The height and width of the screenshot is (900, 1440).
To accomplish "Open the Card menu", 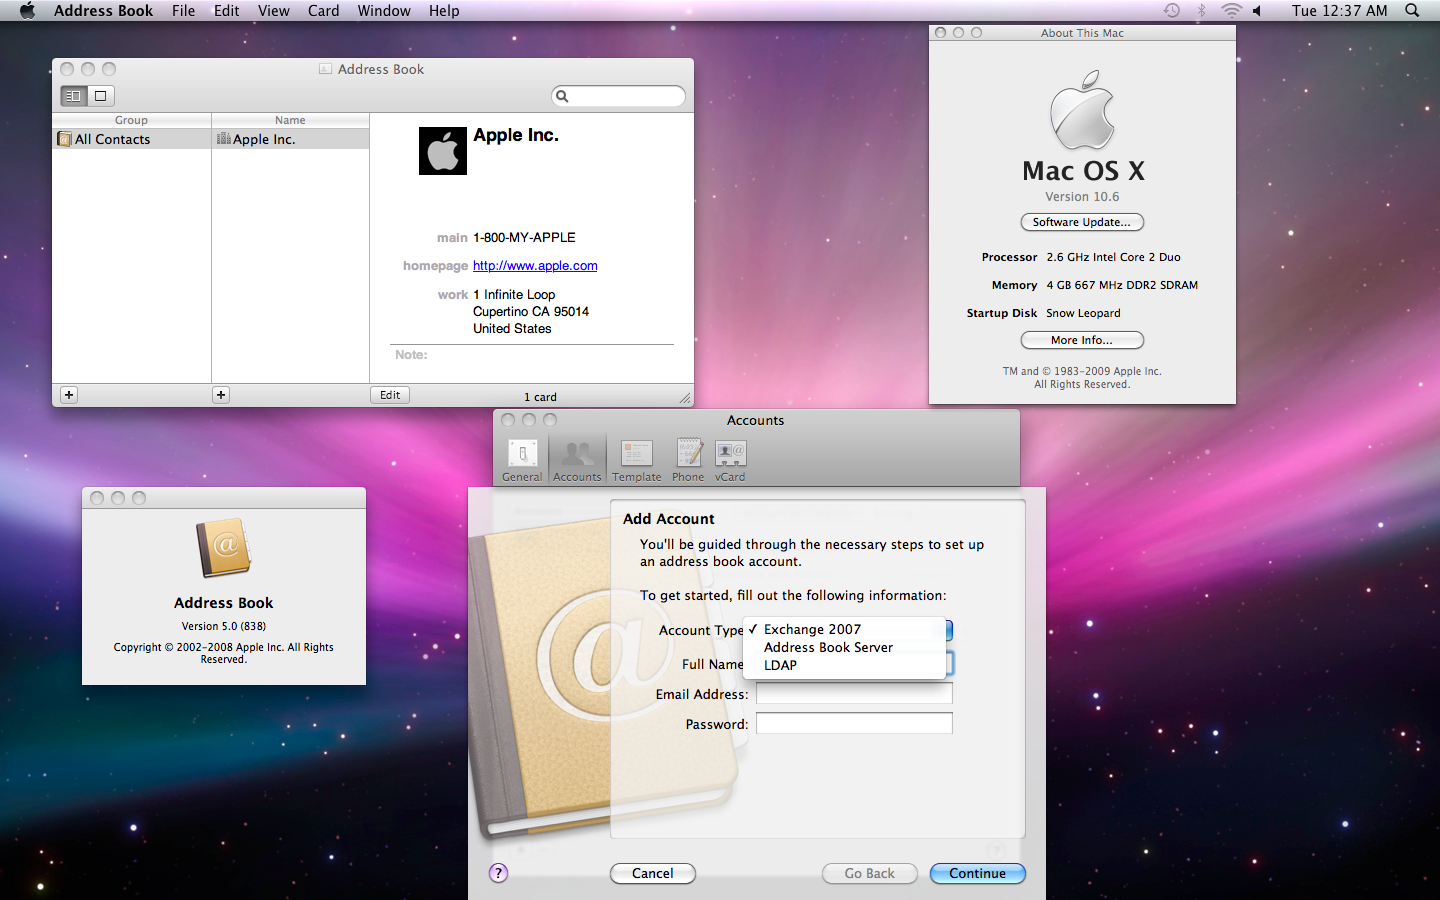I will (324, 11).
